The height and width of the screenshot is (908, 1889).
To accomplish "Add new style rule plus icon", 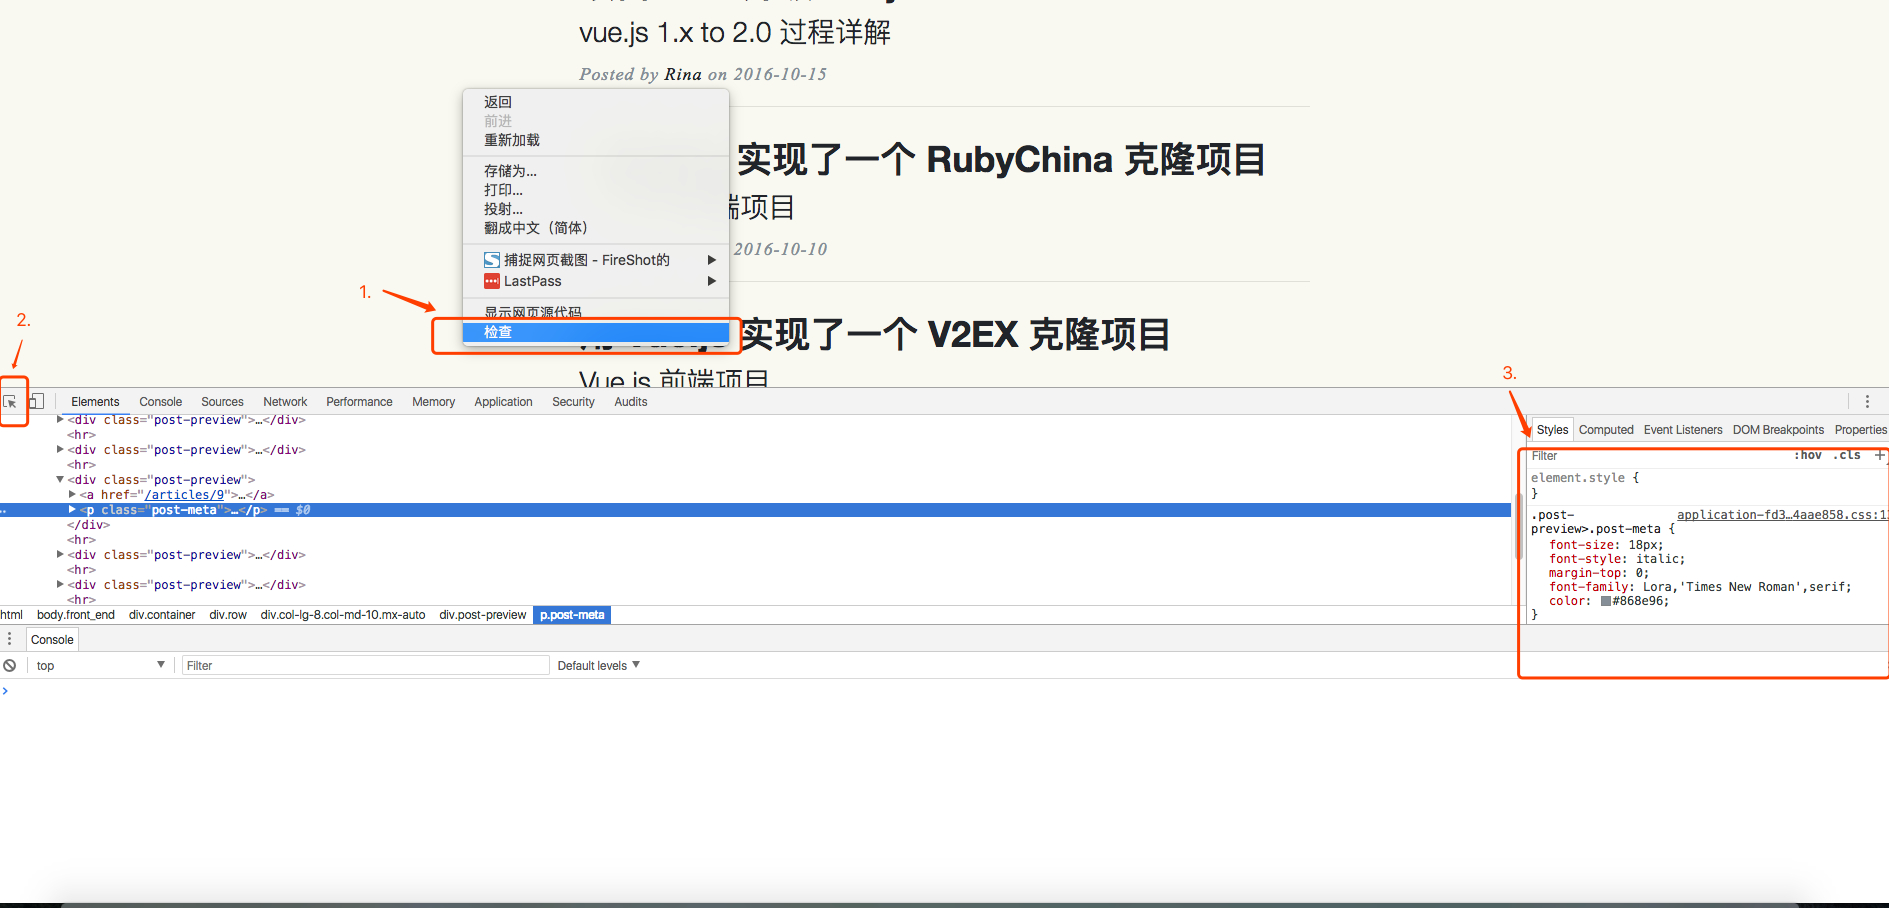I will click(x=1879, y=455).
